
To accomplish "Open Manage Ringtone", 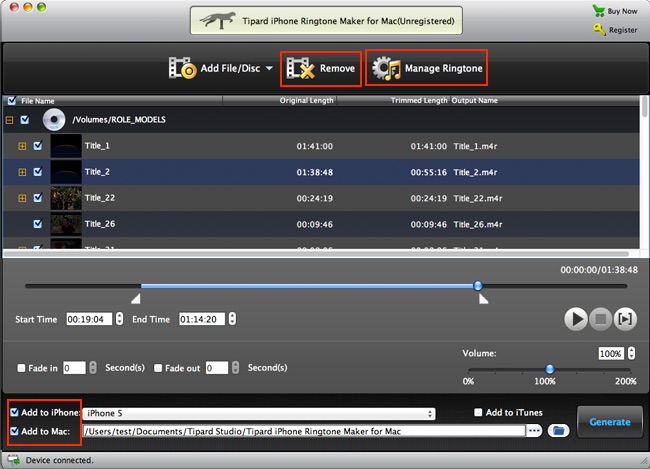I will click(x=427, y=68).
